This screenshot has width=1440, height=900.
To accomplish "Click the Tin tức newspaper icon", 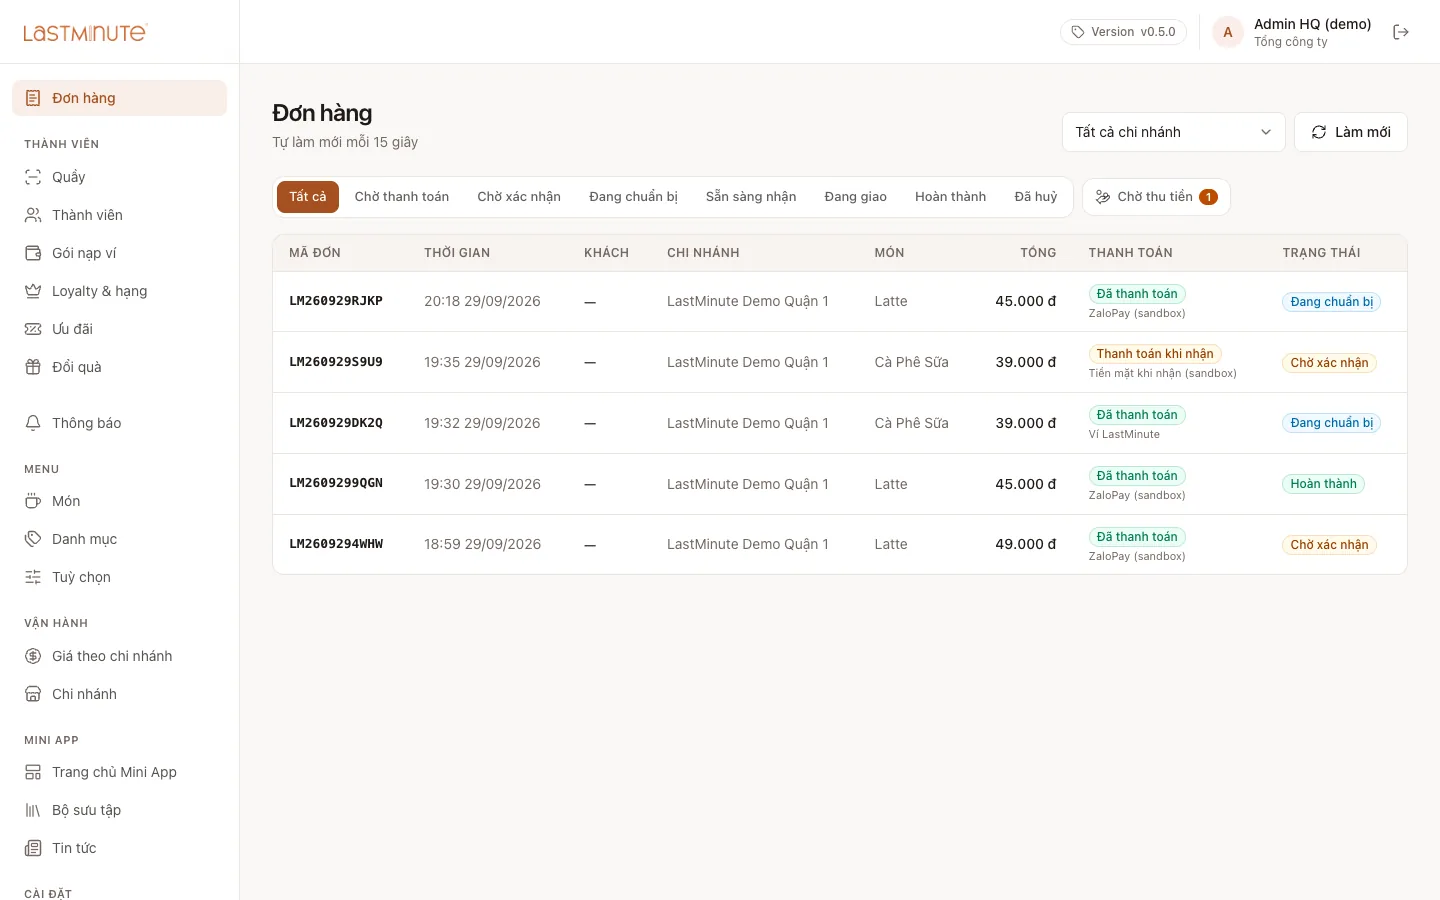I will coord(33,848).
